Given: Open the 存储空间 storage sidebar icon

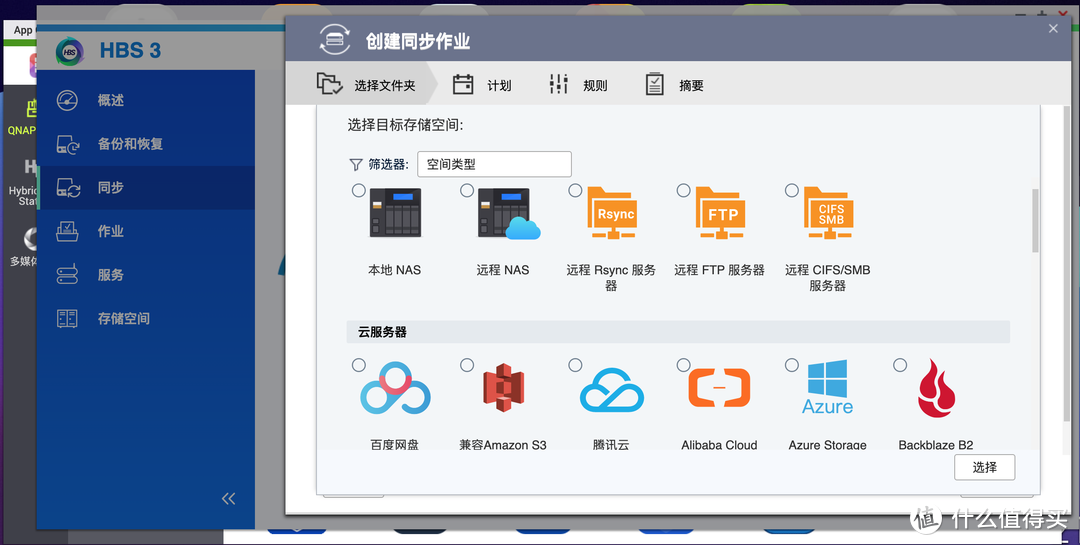Looking at the screenshot, I should click(67, 318).
